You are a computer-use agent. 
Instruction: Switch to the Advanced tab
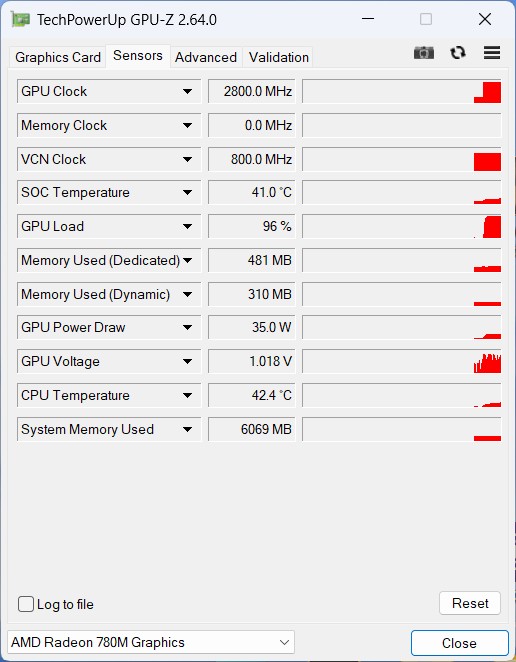[x=206, y=57]
